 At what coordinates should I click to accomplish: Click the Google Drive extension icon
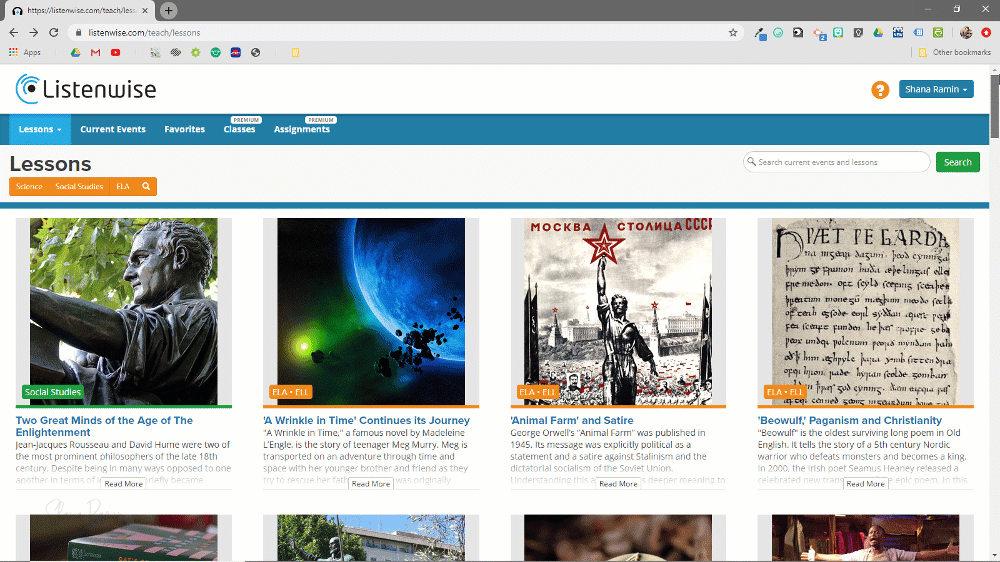click(x=878, y=33)
